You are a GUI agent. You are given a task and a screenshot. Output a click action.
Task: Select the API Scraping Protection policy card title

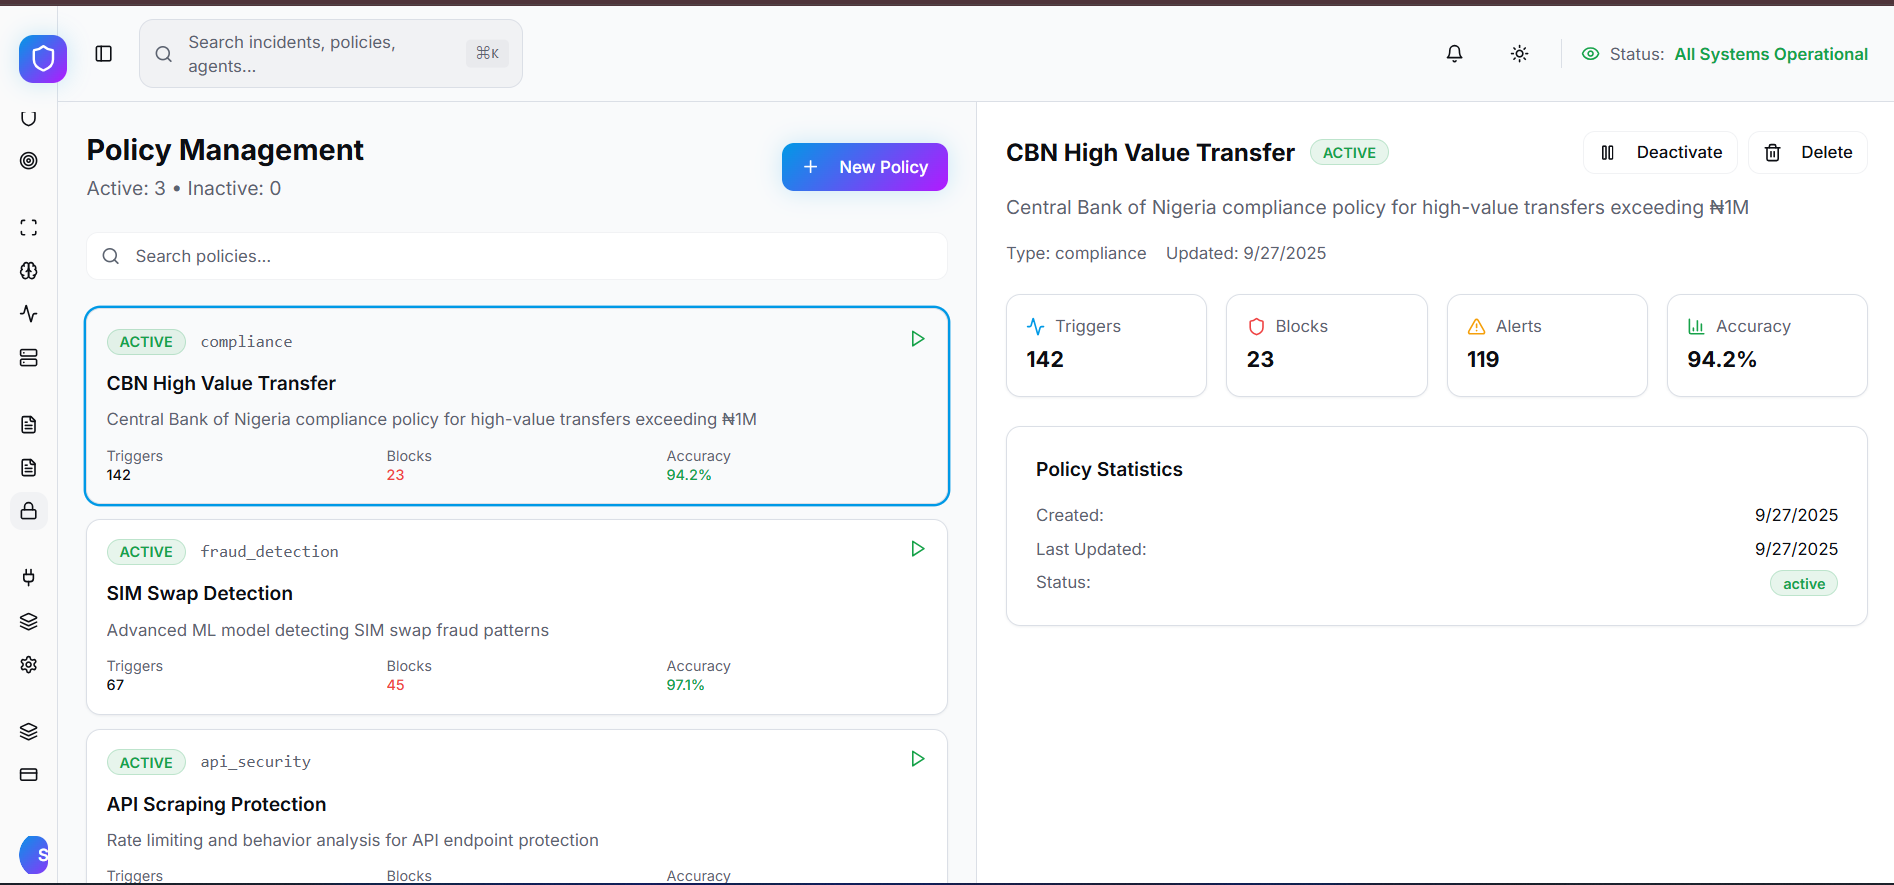217,805
